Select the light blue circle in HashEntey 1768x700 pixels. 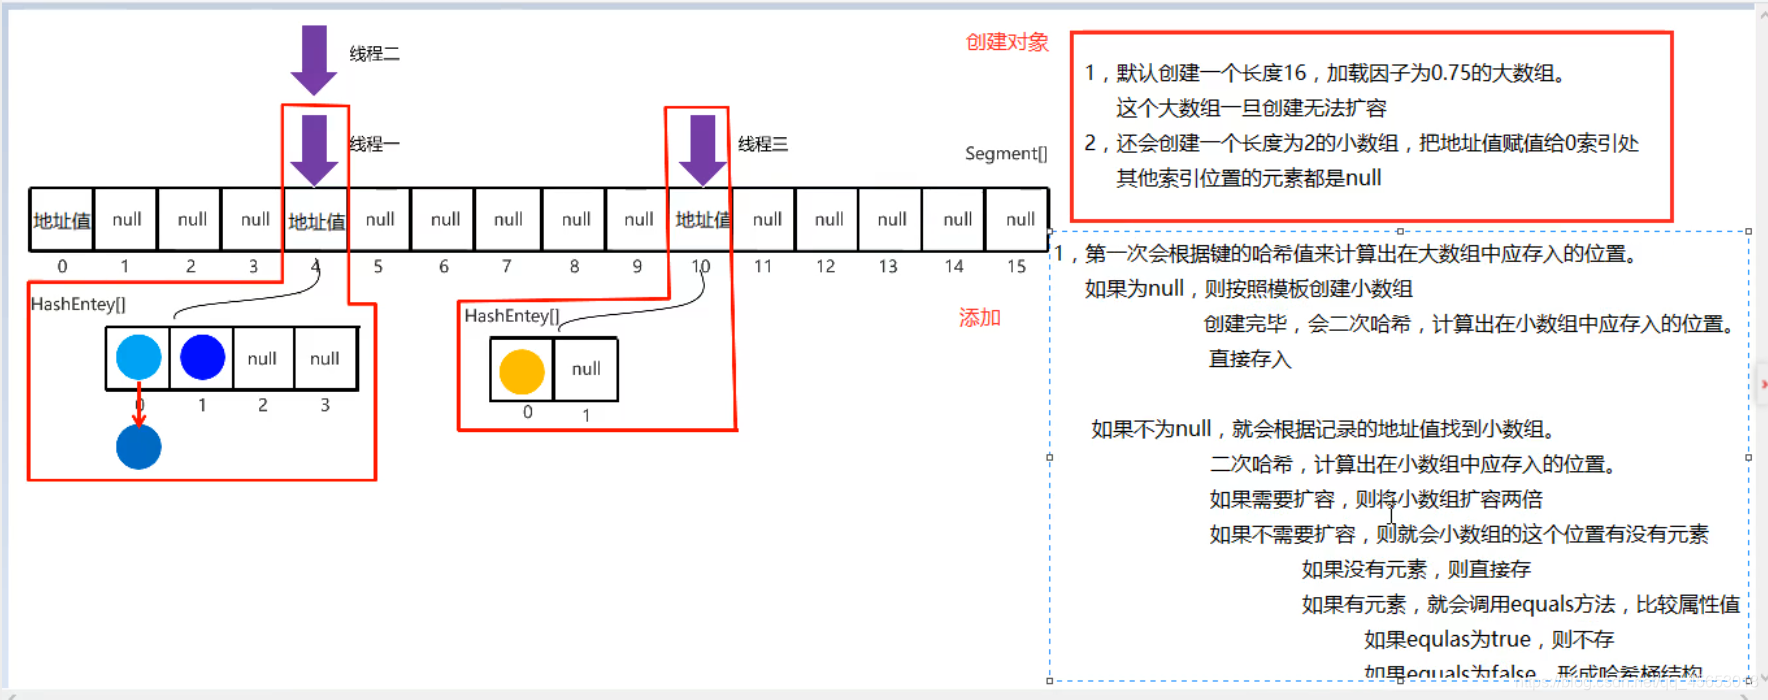(x=138, y=358)
